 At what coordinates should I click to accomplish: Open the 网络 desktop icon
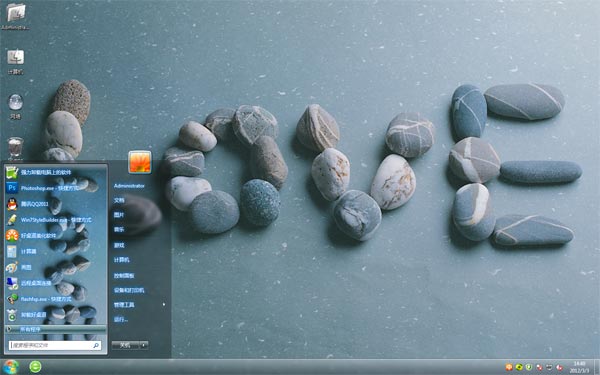(x=15, y=106)
